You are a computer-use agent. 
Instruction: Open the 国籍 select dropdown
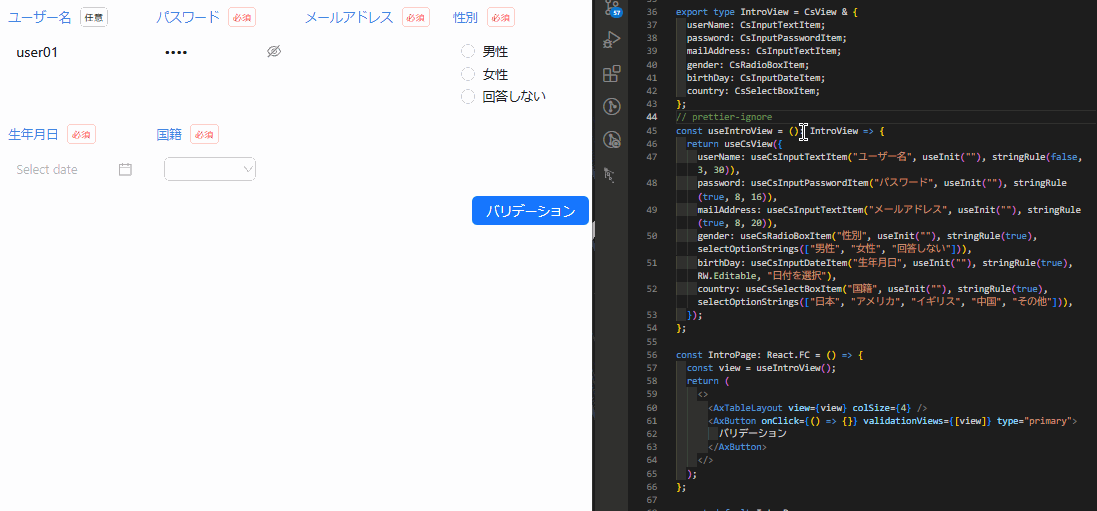tap(210, 169)
